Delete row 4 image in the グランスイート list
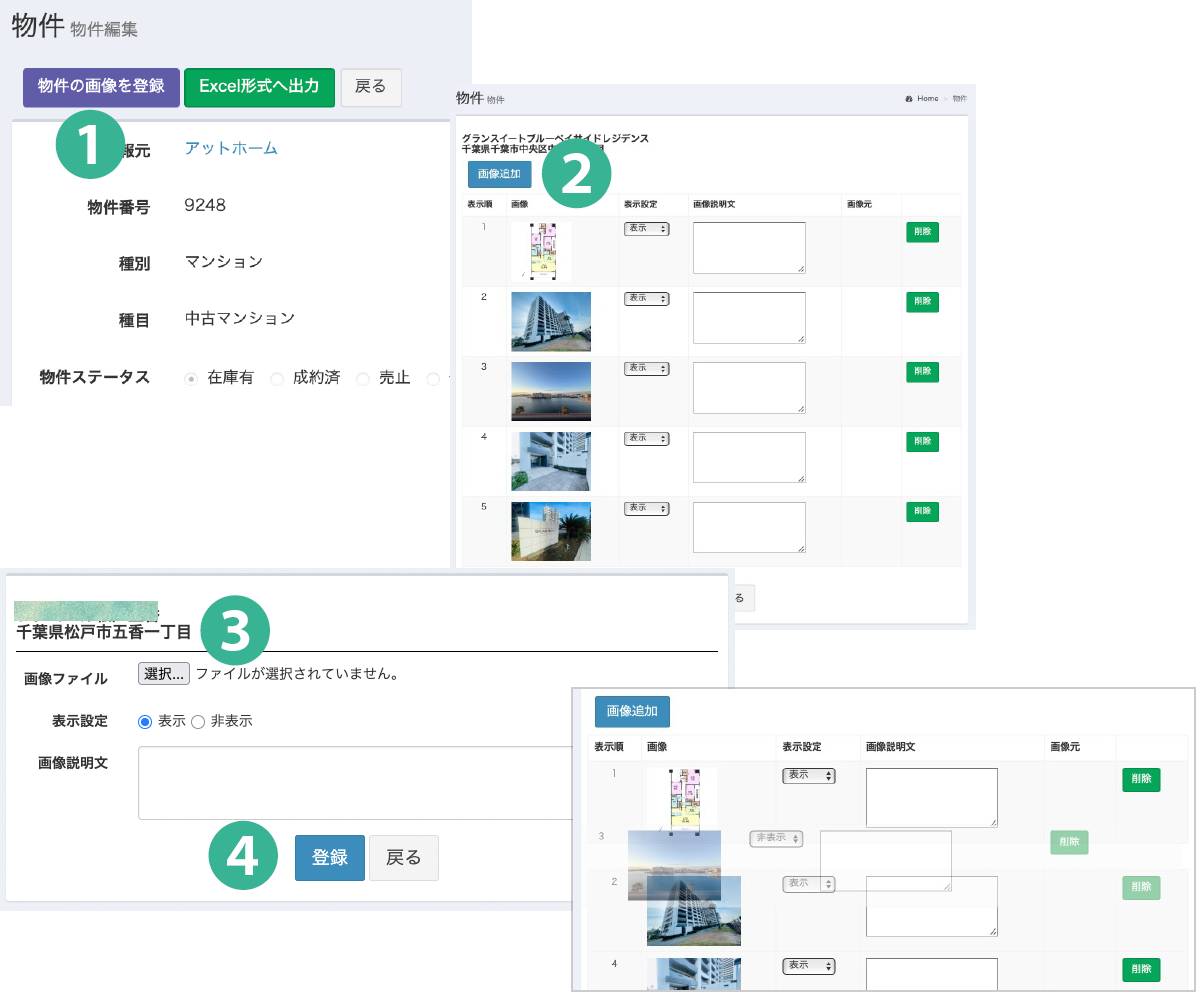 pos(922,442)
